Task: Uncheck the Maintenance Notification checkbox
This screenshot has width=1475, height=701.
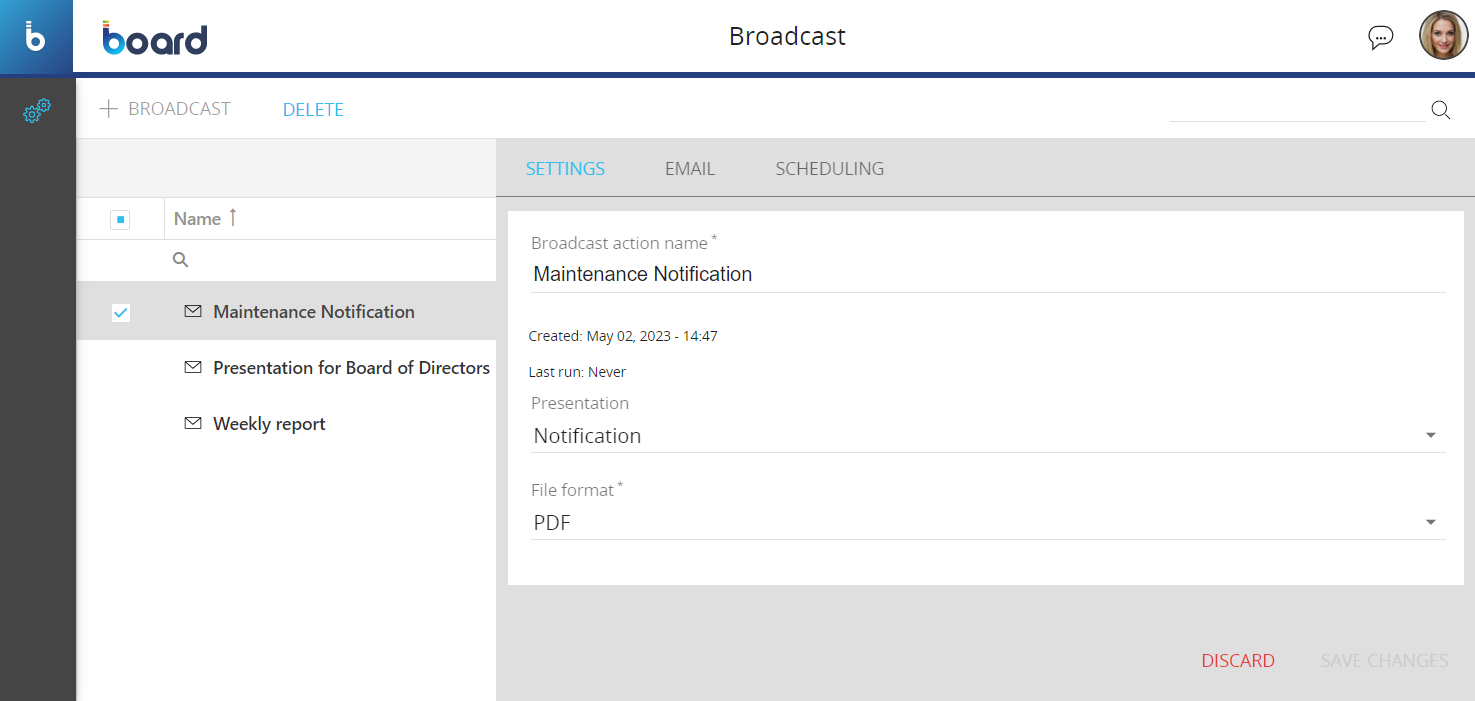Action: (x=120, y=312)
